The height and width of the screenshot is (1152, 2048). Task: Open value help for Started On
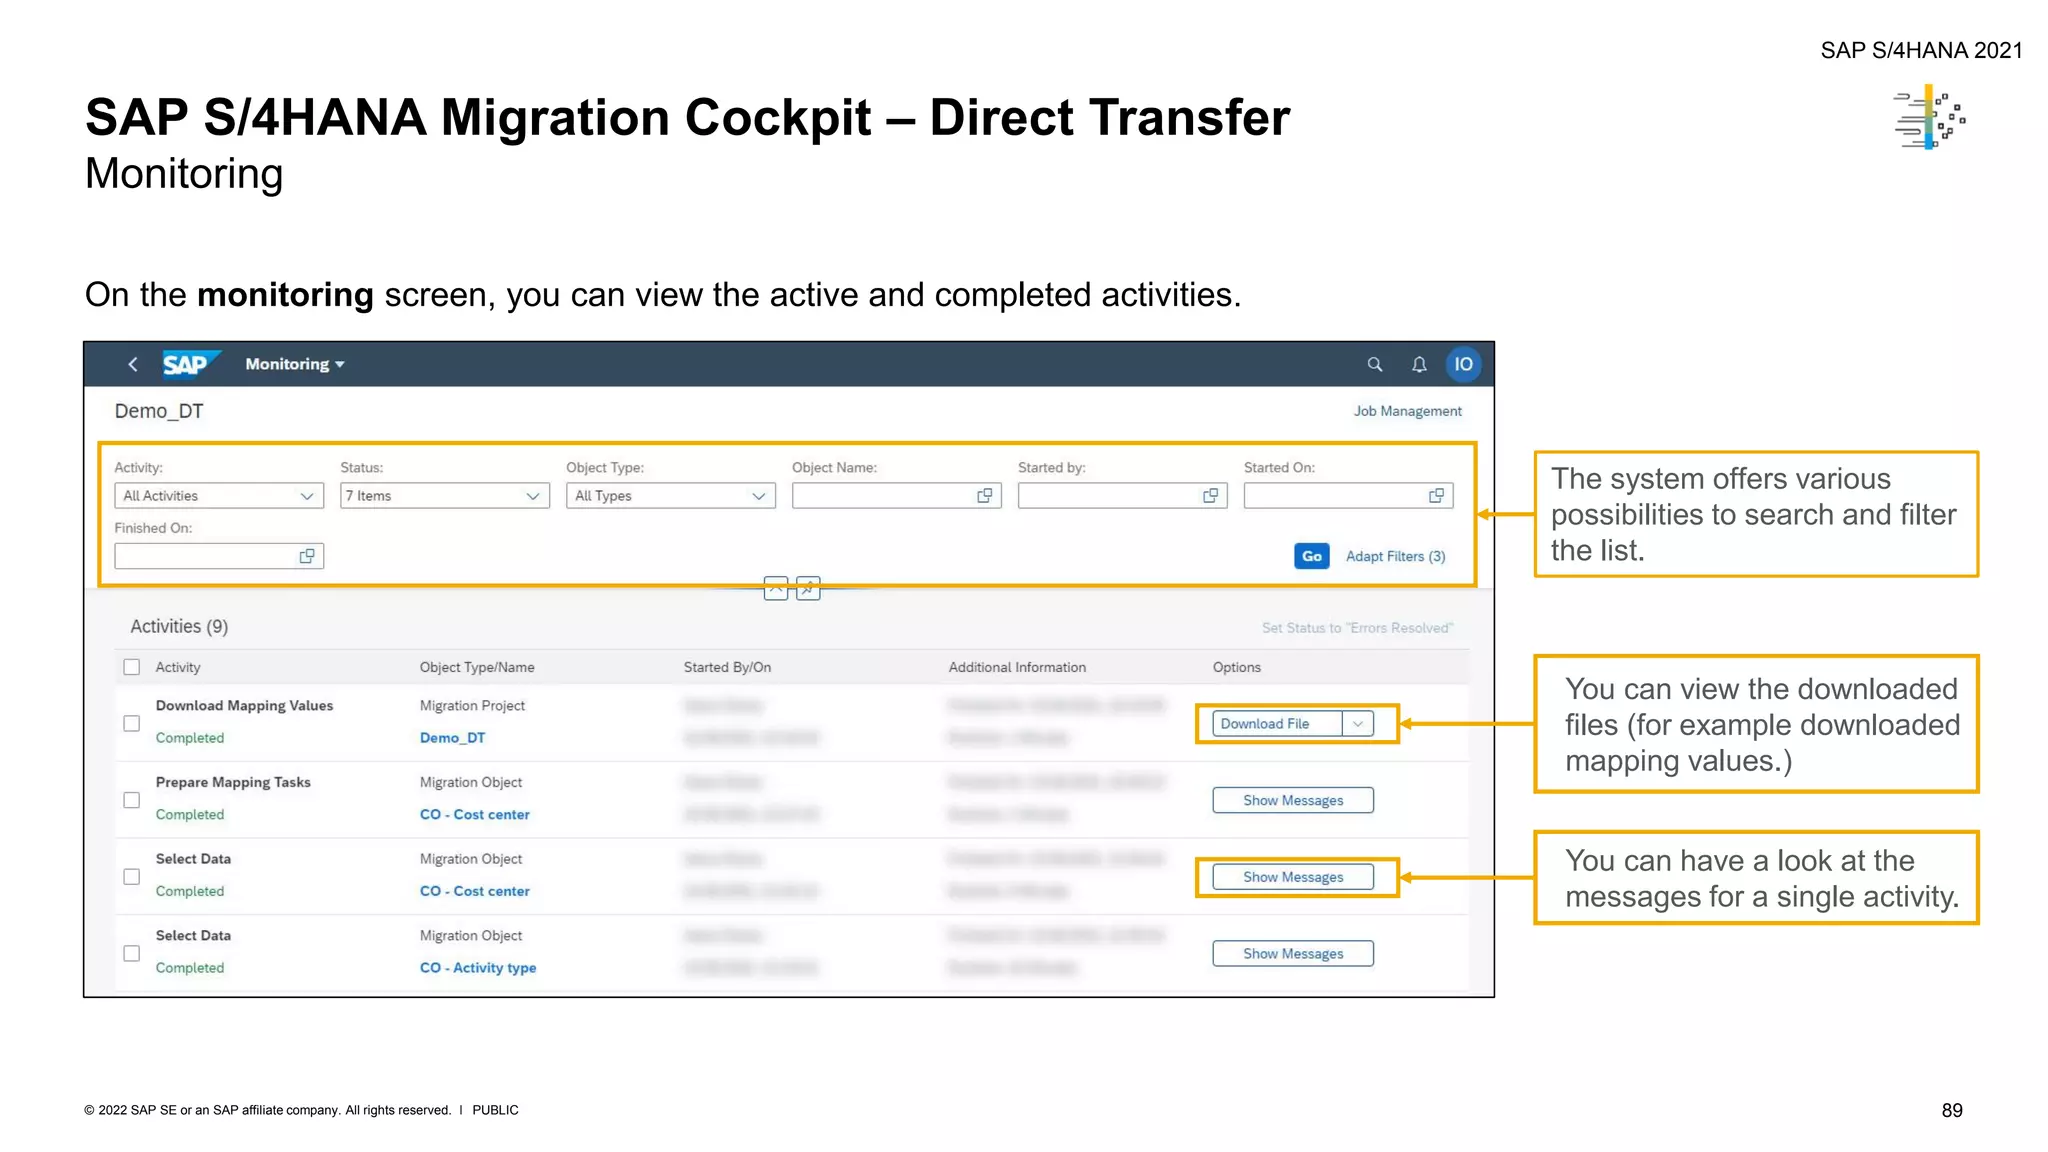[x=1437, y=496]
